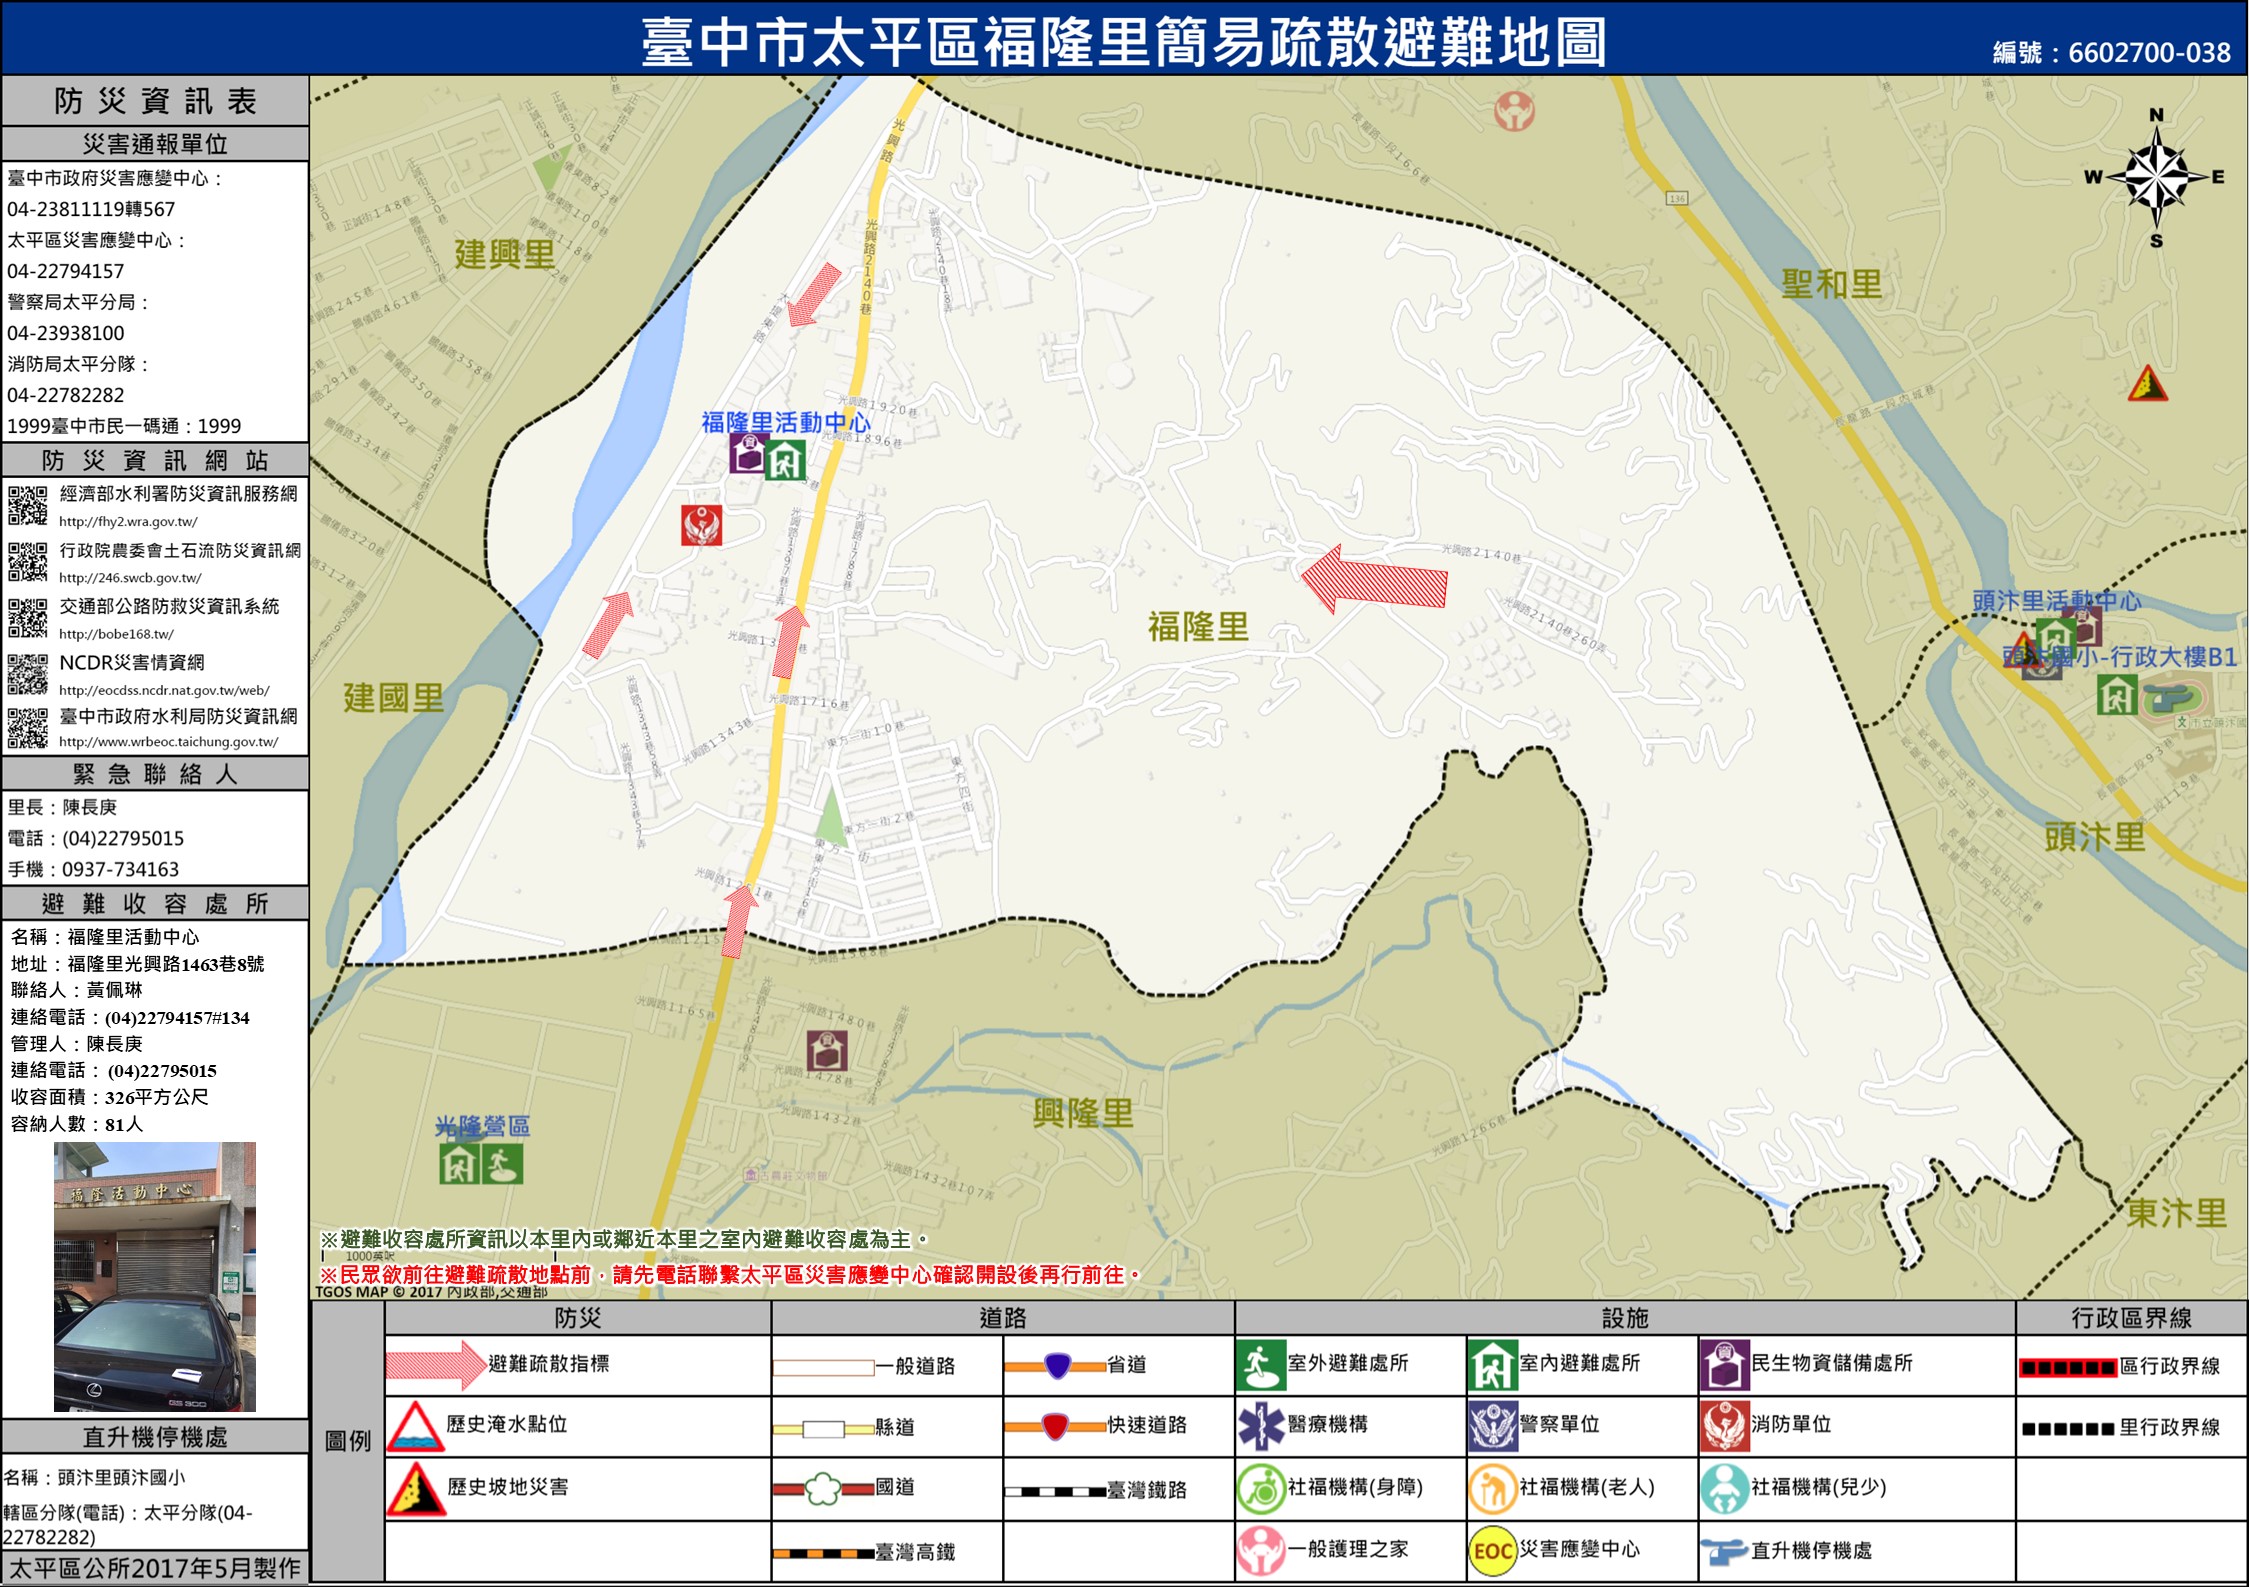The image size is (2249, 1587).
Task: Click the fire station icon on map
Action: pyautogui.click(x=701, y=525)
